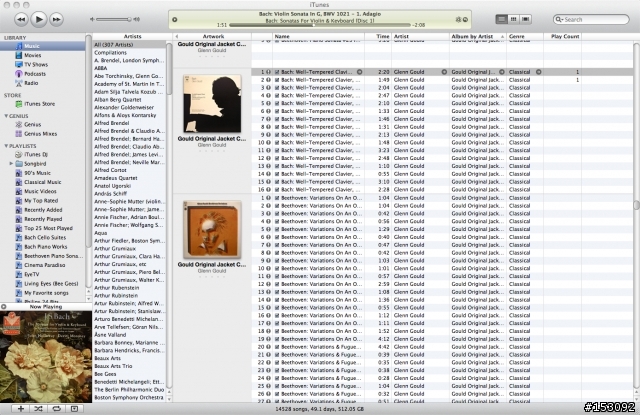Image resolution: width=640 pixels, height=415 pixels.
Task: Uncheck the Well-Tempered Clavier track lasting 2:04
Action: 277,88
